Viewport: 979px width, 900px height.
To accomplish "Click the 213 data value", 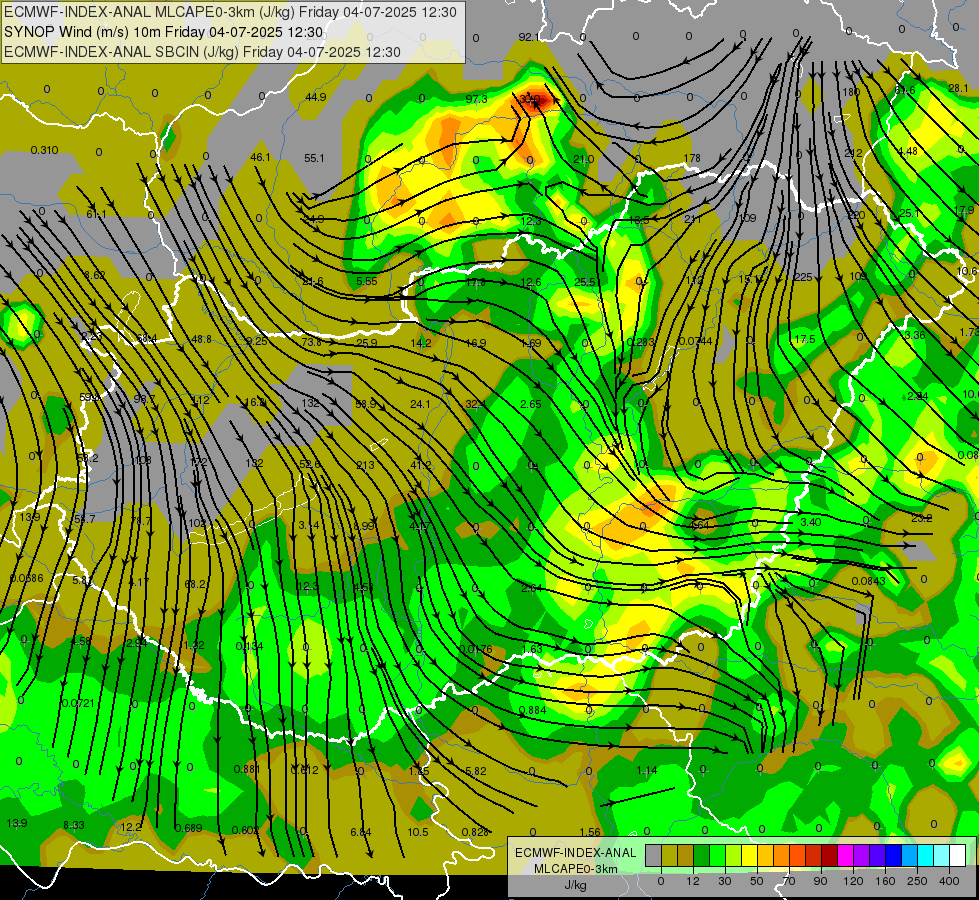I will pyautogui.click(x=365, y=465).
